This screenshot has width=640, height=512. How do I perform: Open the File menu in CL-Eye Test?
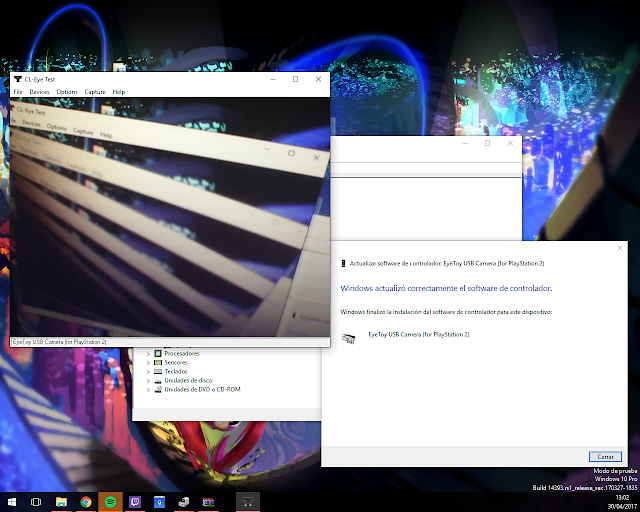pos(18,92)
